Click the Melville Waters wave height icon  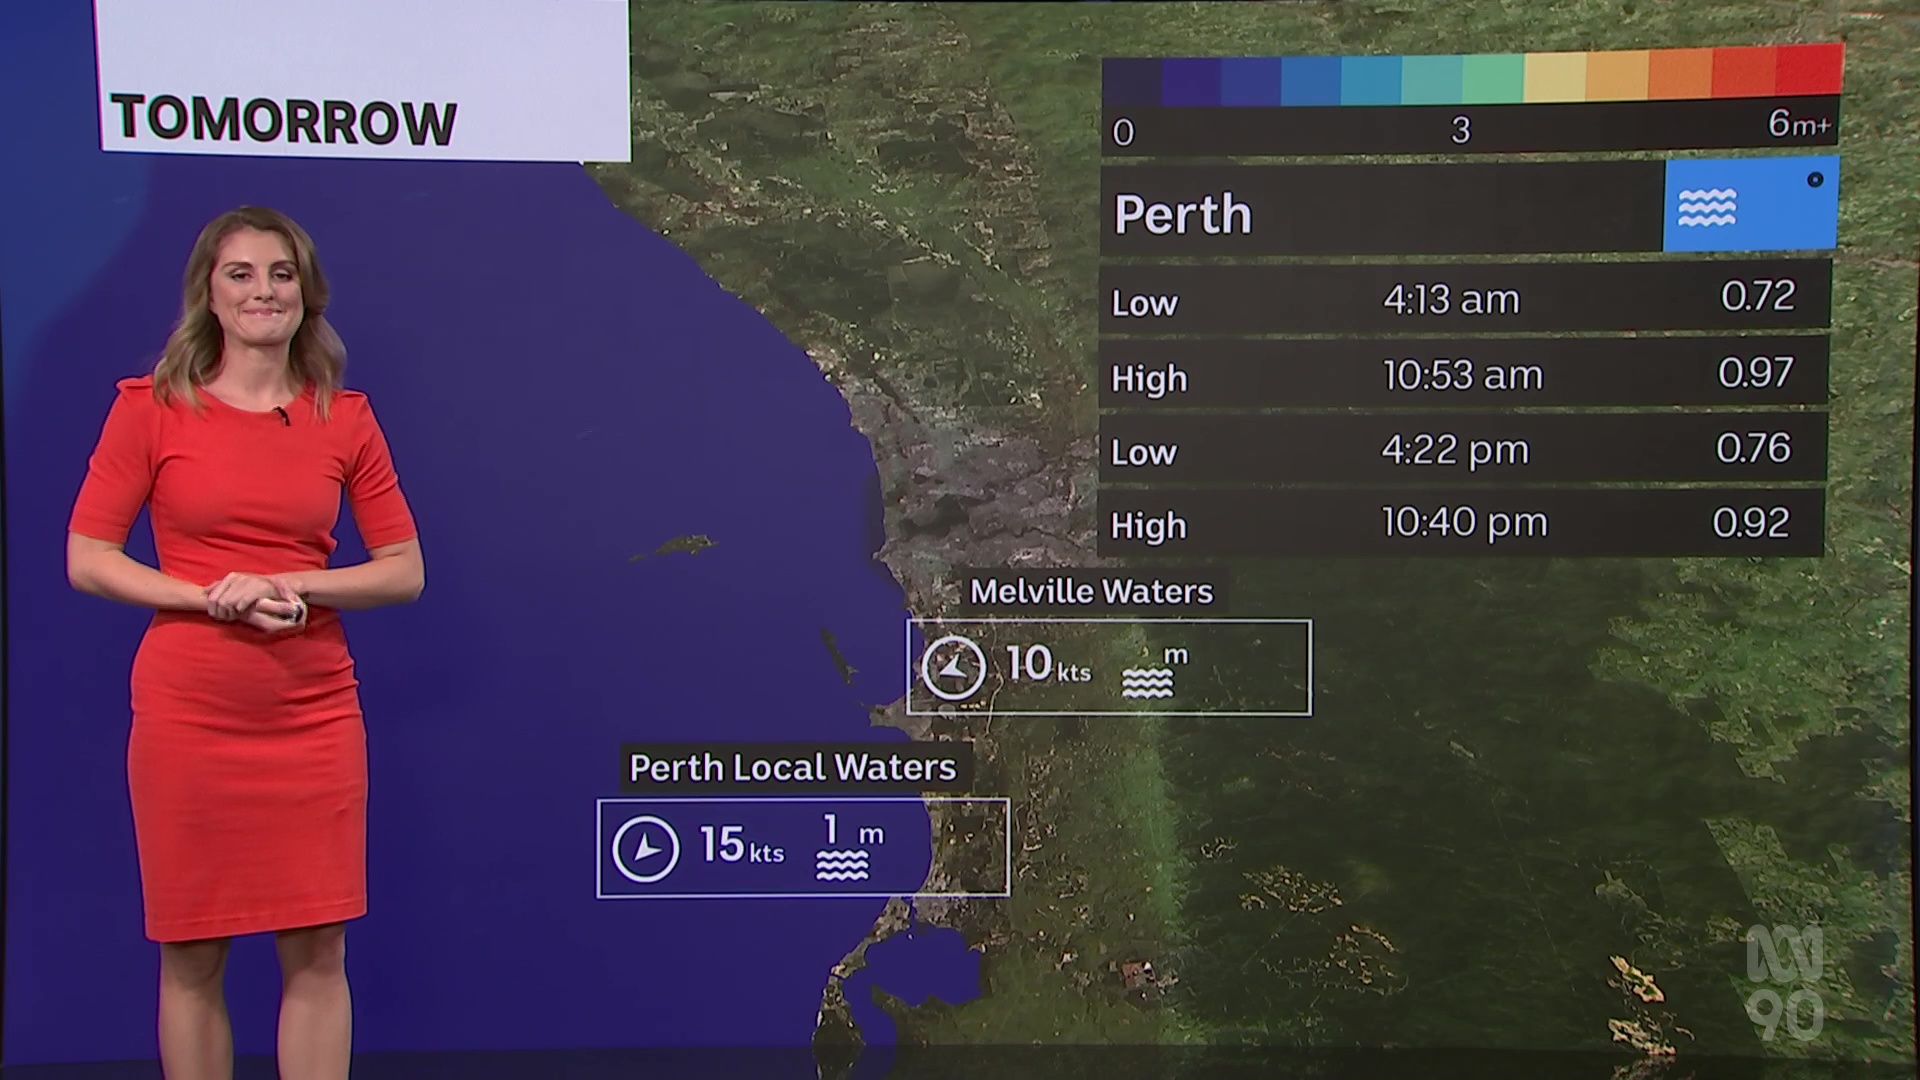1147,681
